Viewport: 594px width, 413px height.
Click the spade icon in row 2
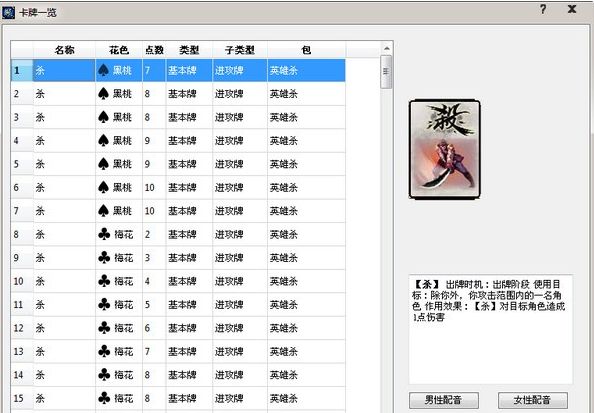click(103, 94)
